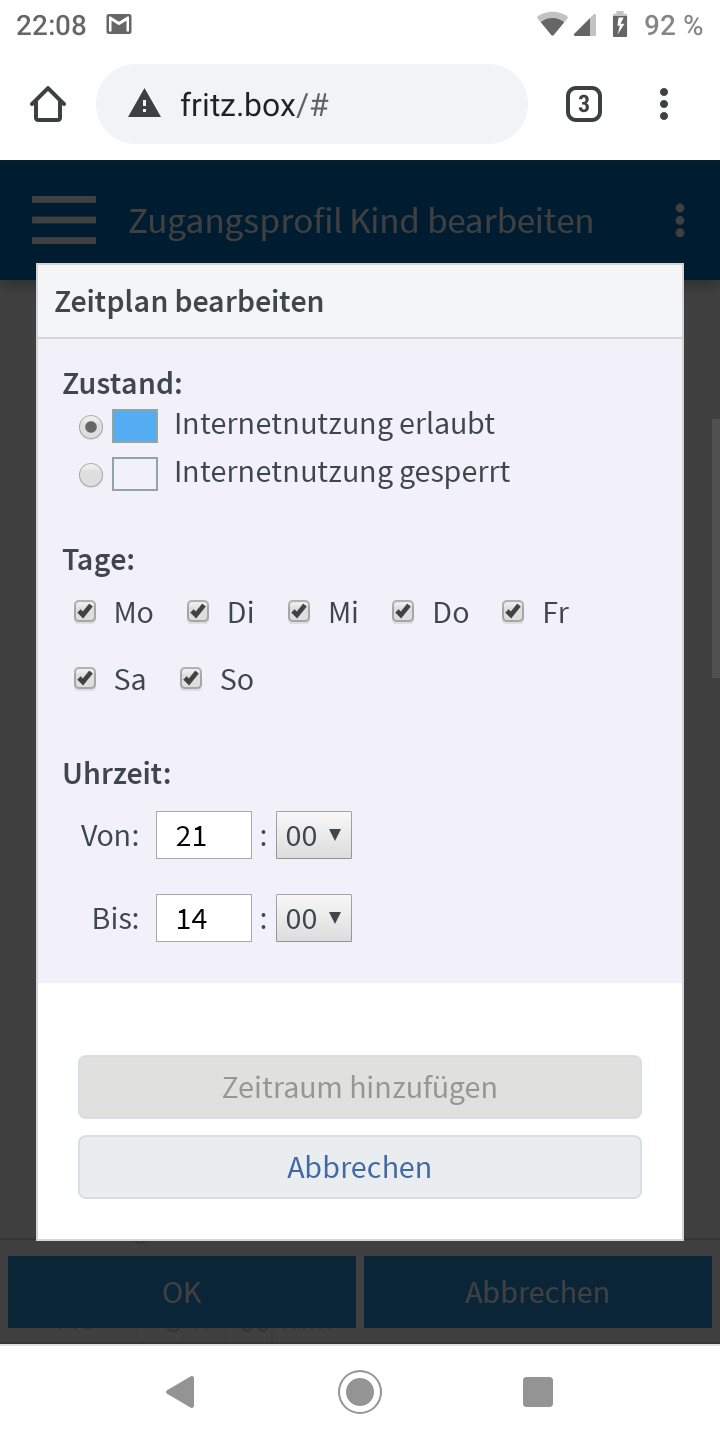Open Chrome's three-dot overflow menu
This screenshot has height=1440, width=720.
pos(664,104)
